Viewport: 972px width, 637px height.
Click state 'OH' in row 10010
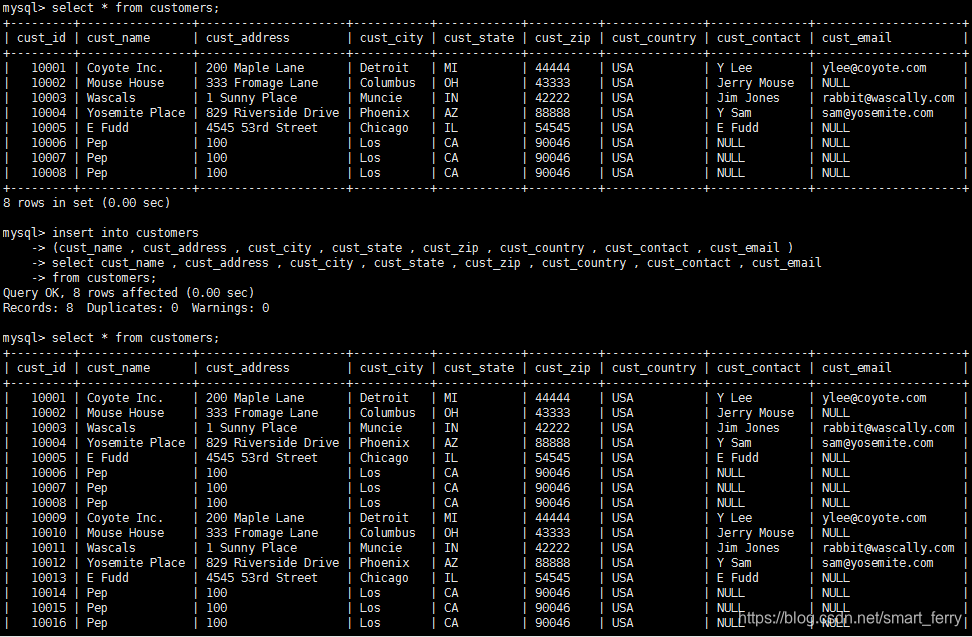click(451, 533)
